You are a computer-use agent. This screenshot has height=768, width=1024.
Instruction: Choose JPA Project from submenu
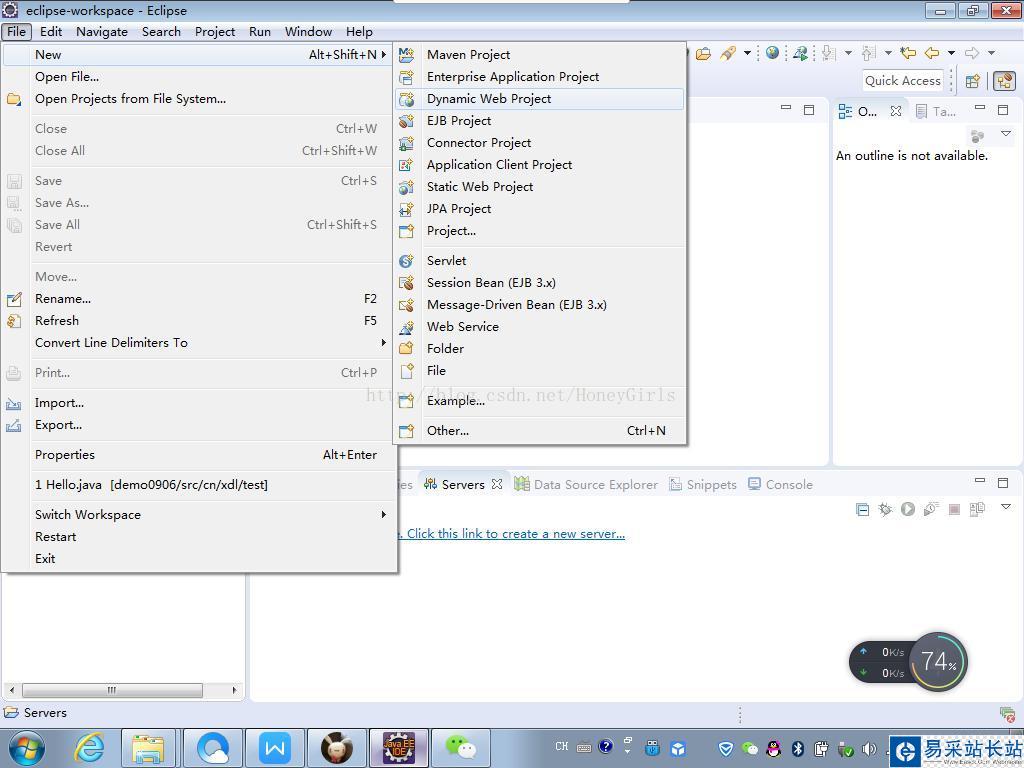click(539, 209)
